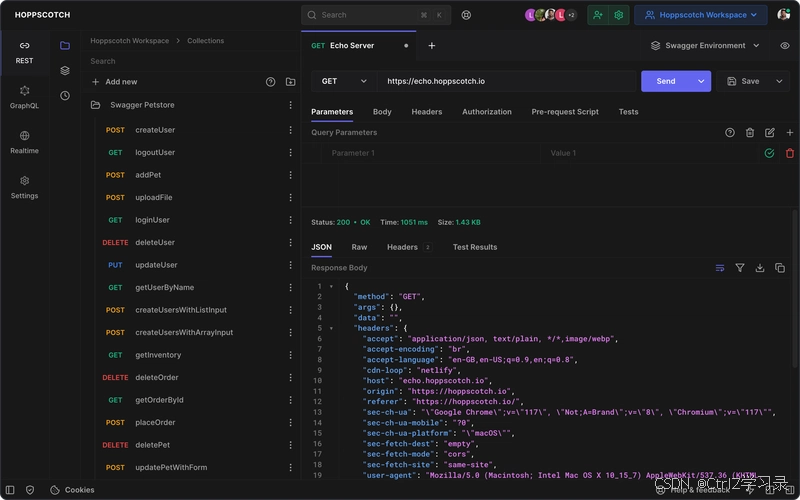Image resolution: width=800 pixels, height=500 pixels.
Task: Open Swagger Petstore collection options menu
Action: click(290, 105)
